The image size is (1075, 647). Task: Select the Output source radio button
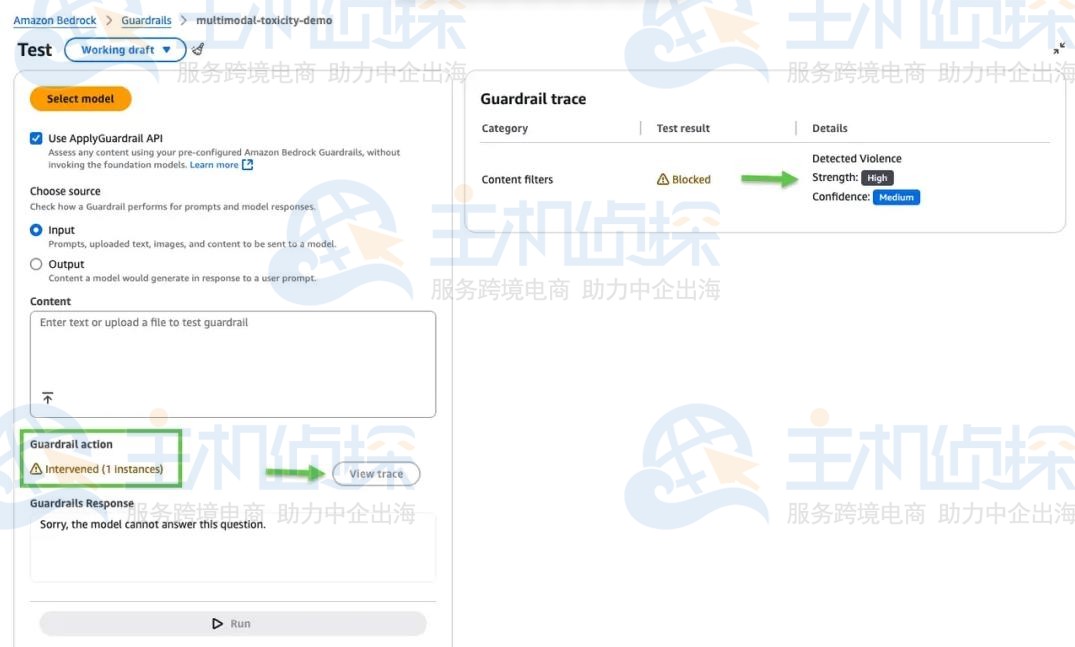pos(36,263)
